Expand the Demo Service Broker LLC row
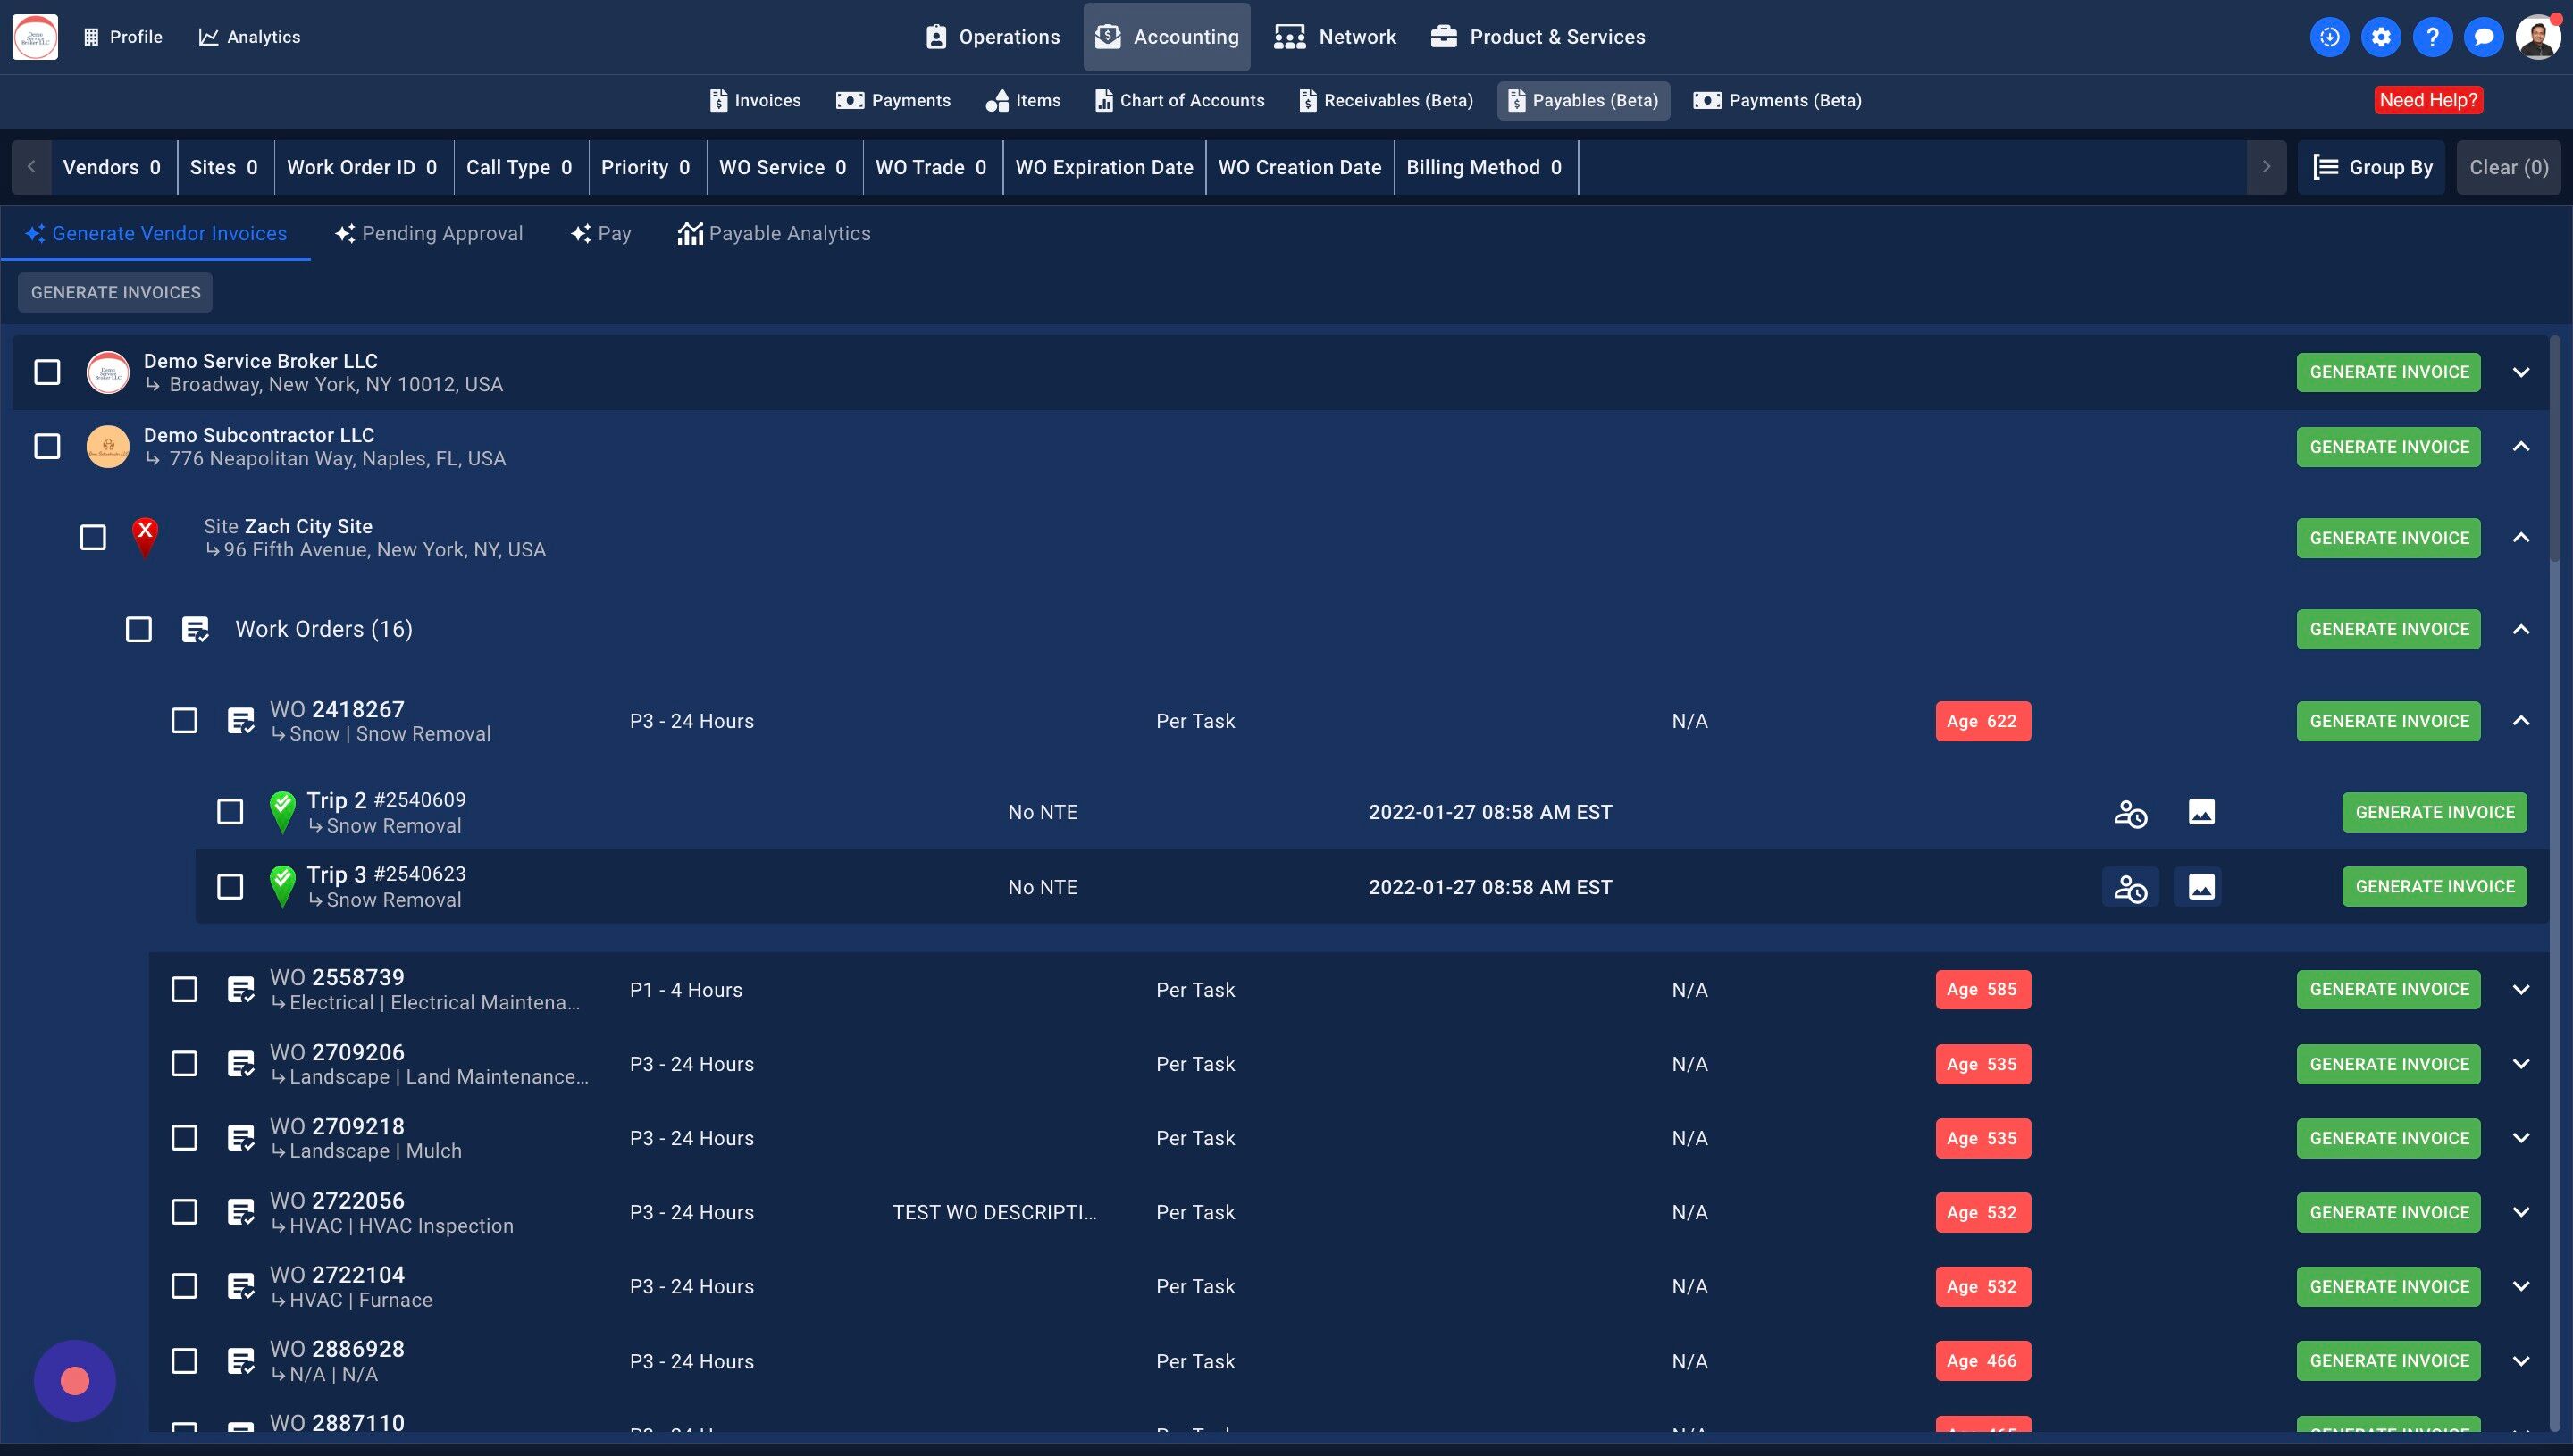The width and height of the screenshot is (2573, 1456). click(2521, 372)
